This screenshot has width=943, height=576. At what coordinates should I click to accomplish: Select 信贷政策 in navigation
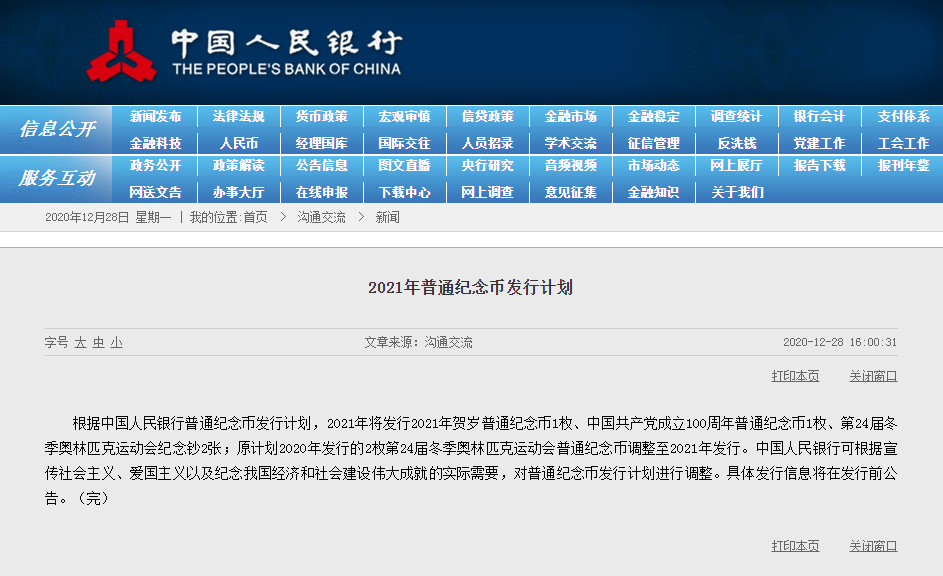click(487, 117)
